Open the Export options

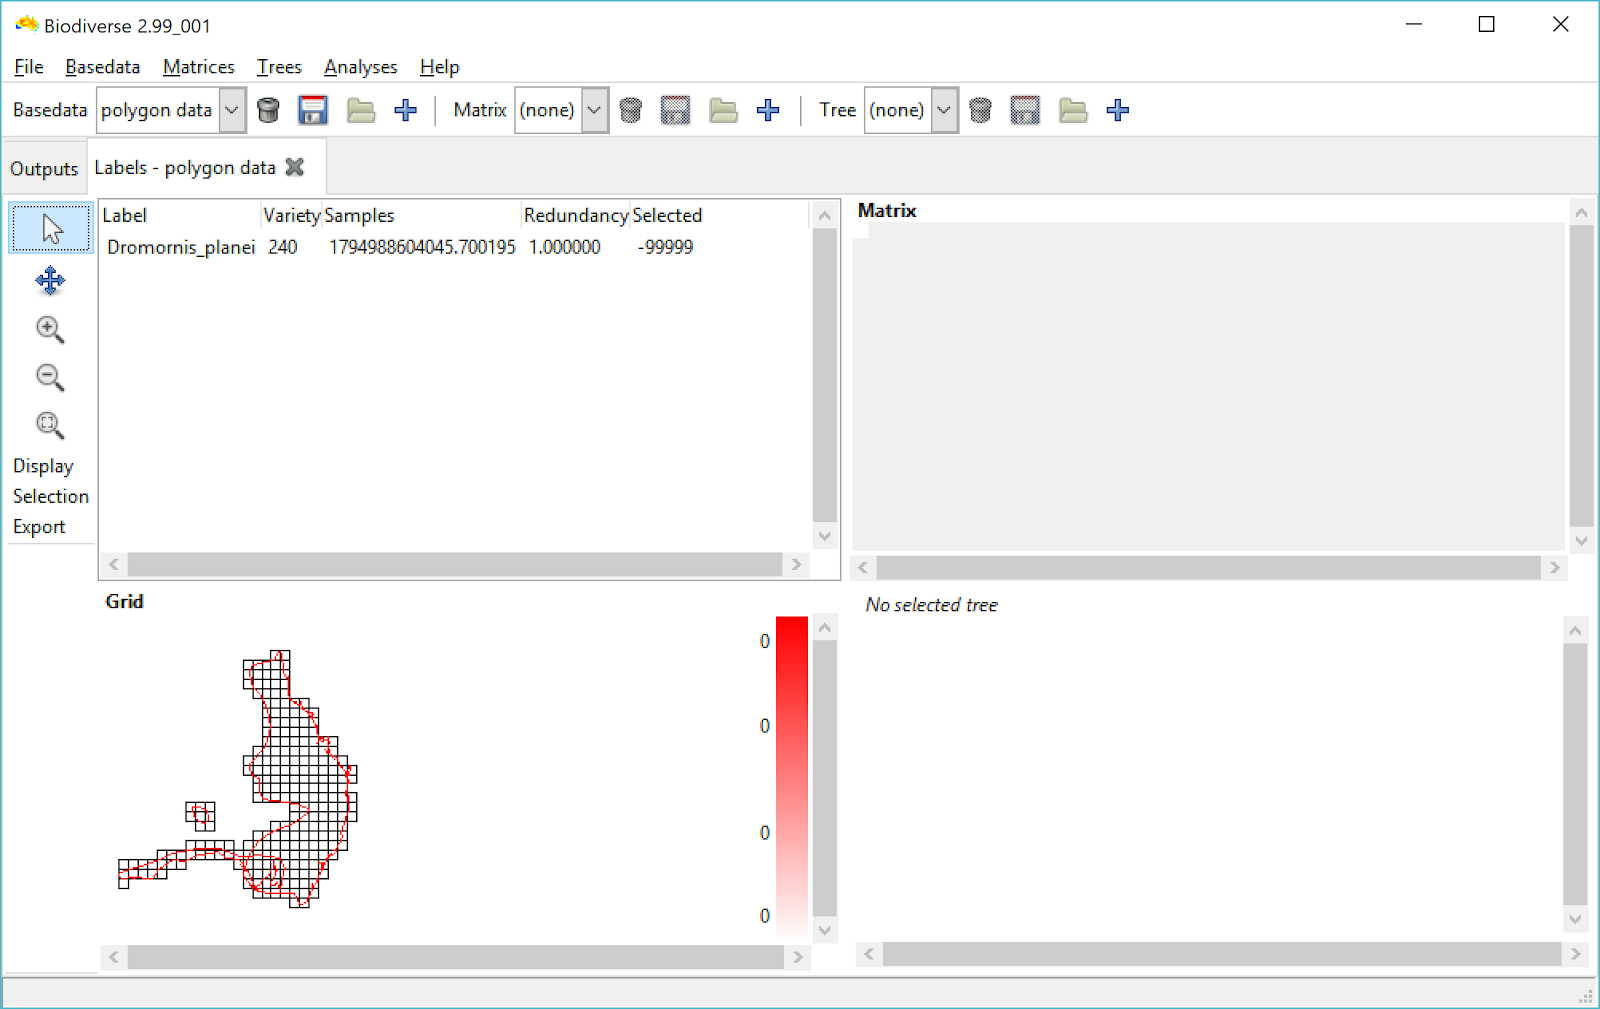pos(38,526)
